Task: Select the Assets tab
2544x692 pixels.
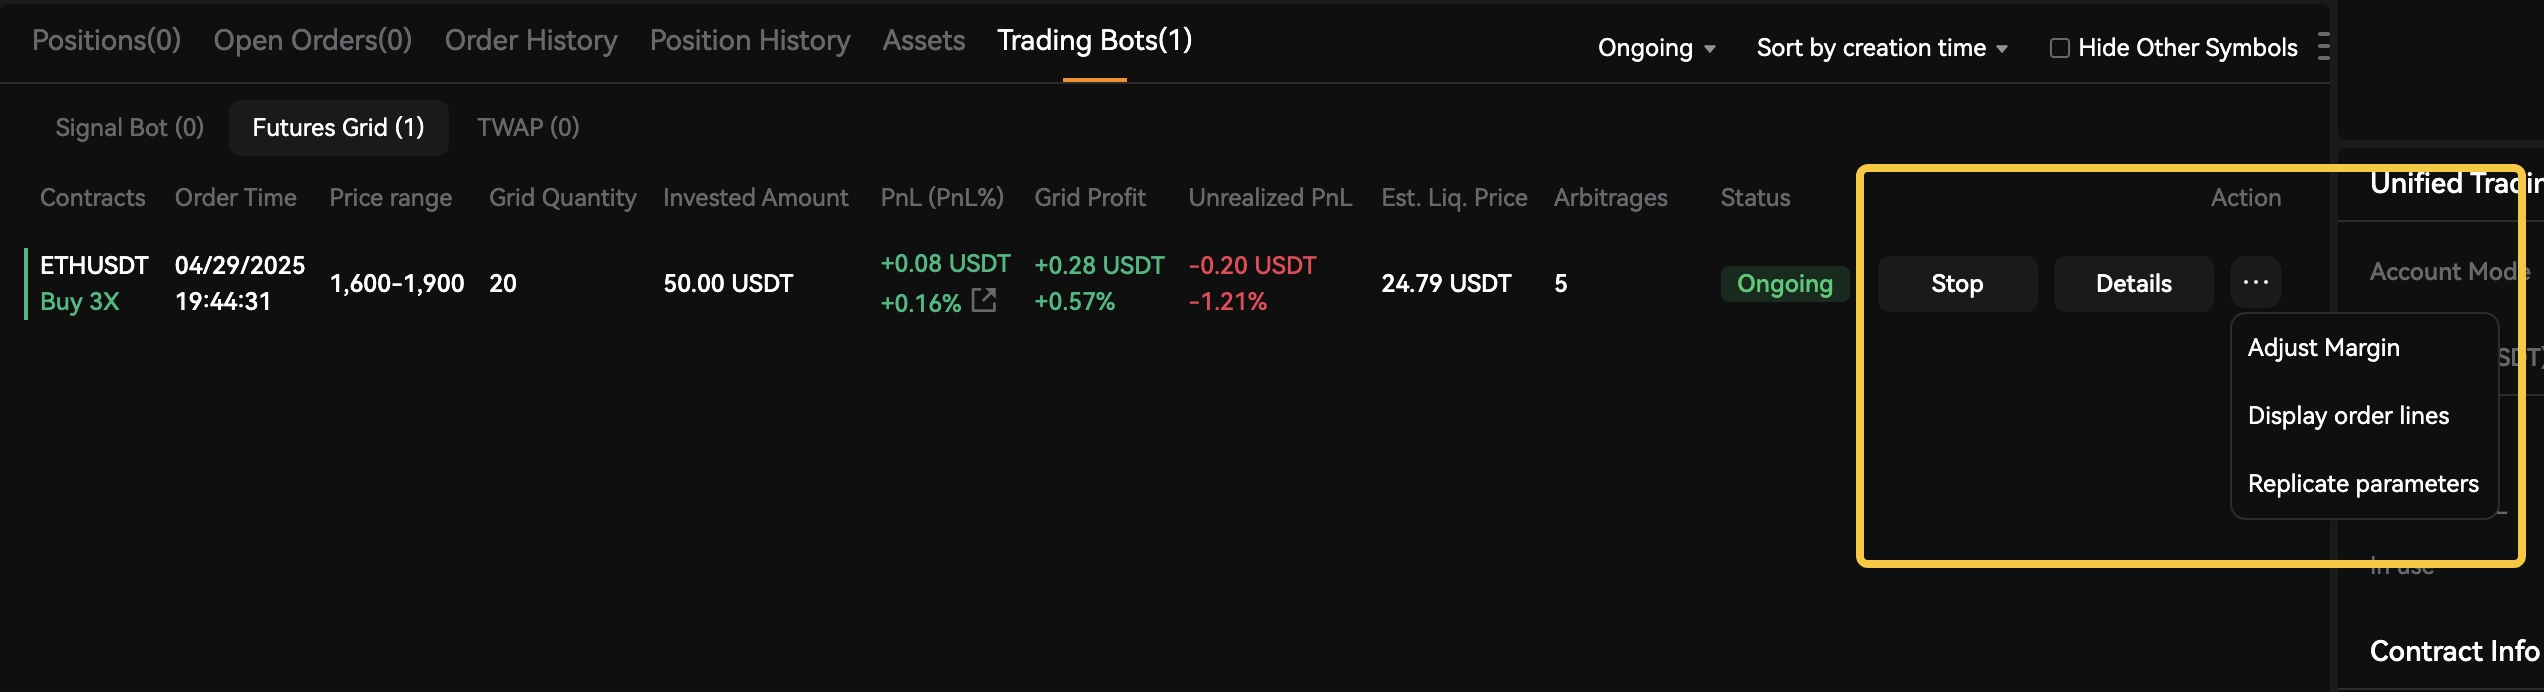Action: pos(924,40)
